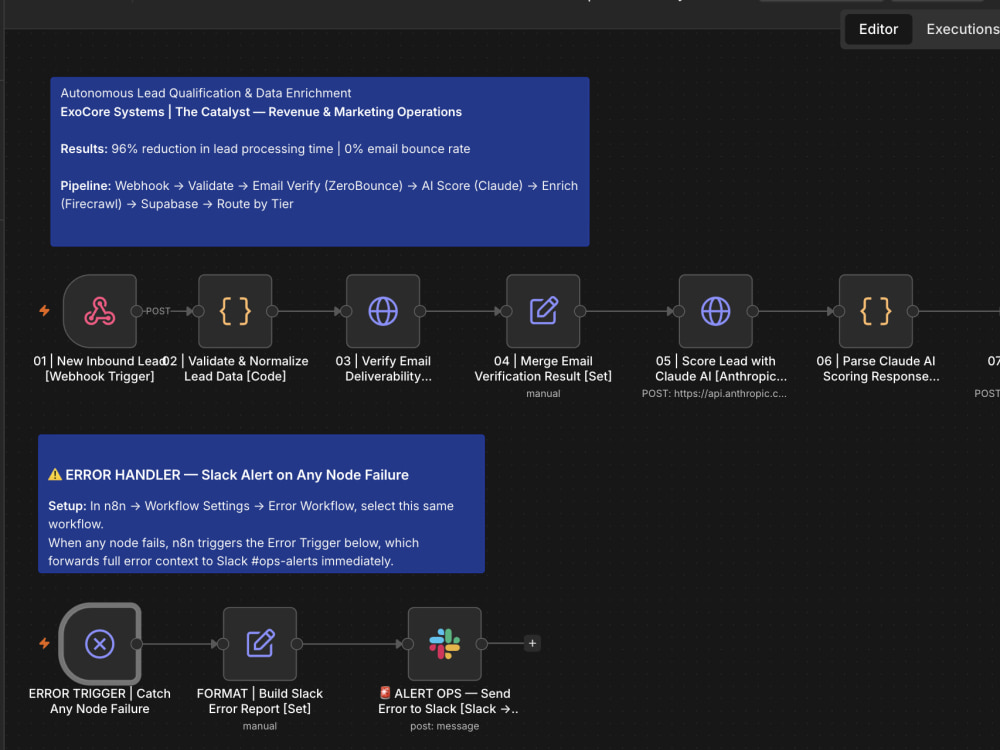The image size is (1000, 750).
Task: Click the 'post: message' subtitle under Slack node
Action: pyautogui.click(x=445, y=726)
